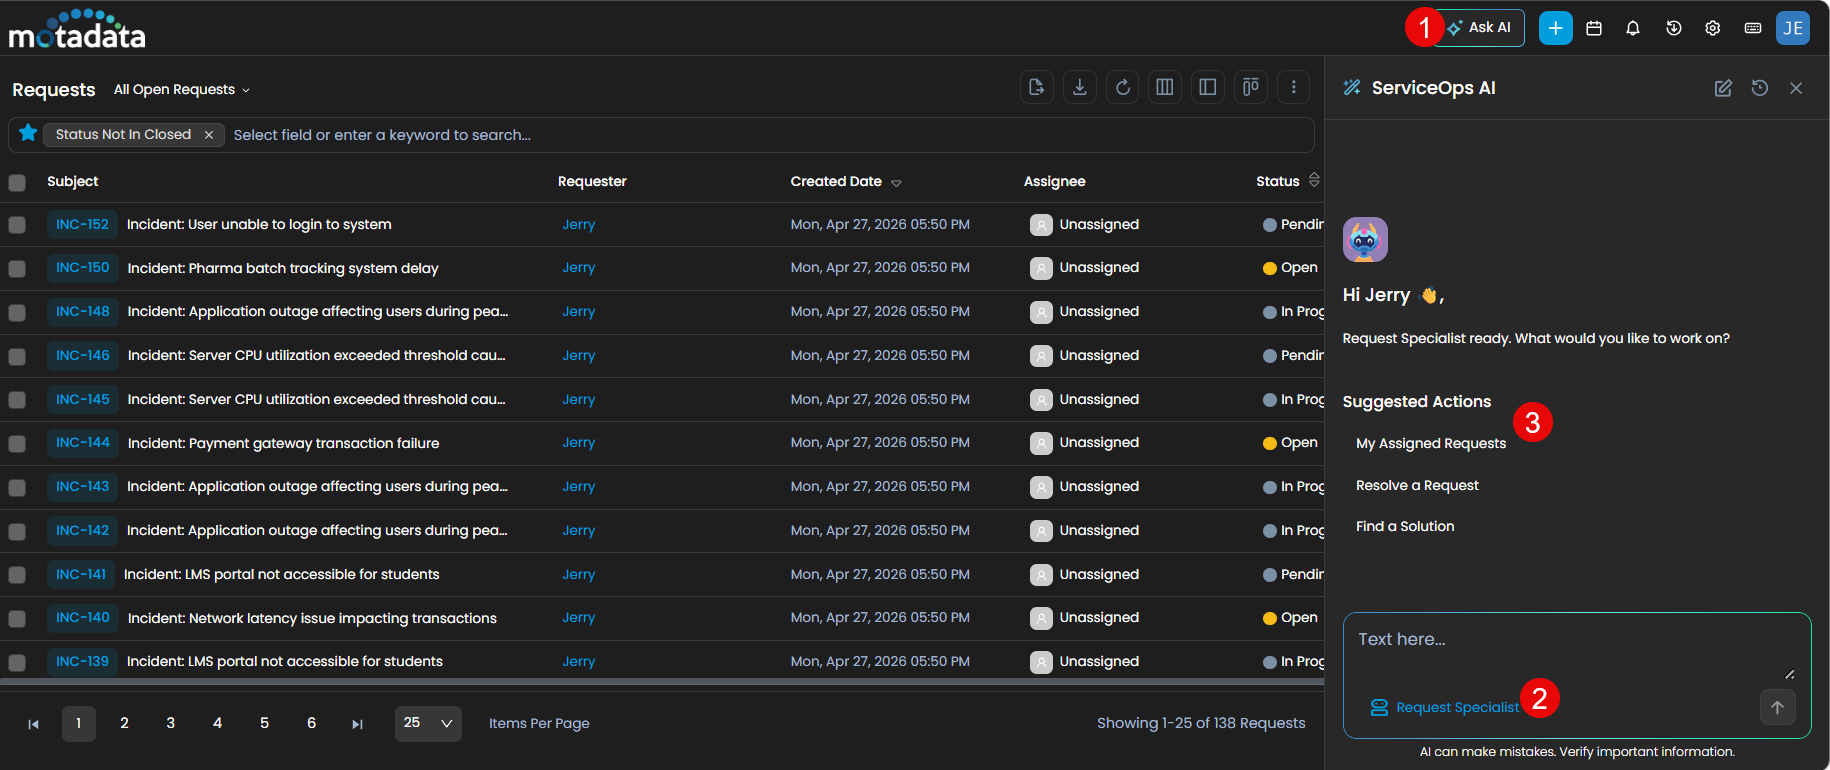The width and height of the screenshot is (1830, 770).
Task: Click the blue plus create button
Action: [1555, 28]
